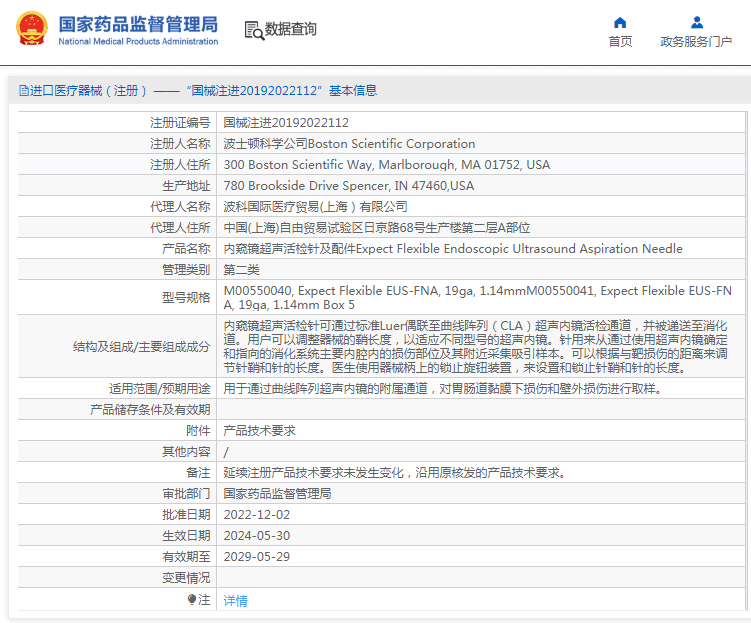Click the 代理人名称 row label
Viewport: 751px width, 623px height.
pyautogui.click(x=180, y=207)
